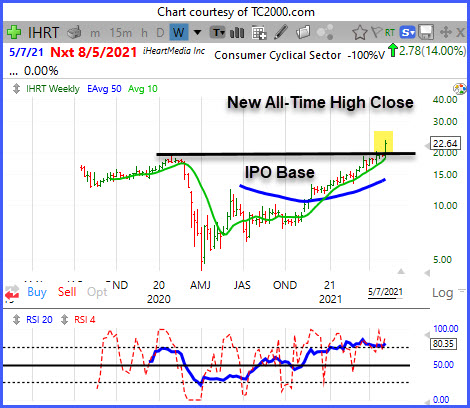
Task: Select the weekly 'W' timeframe
Action: pos(179,32)
